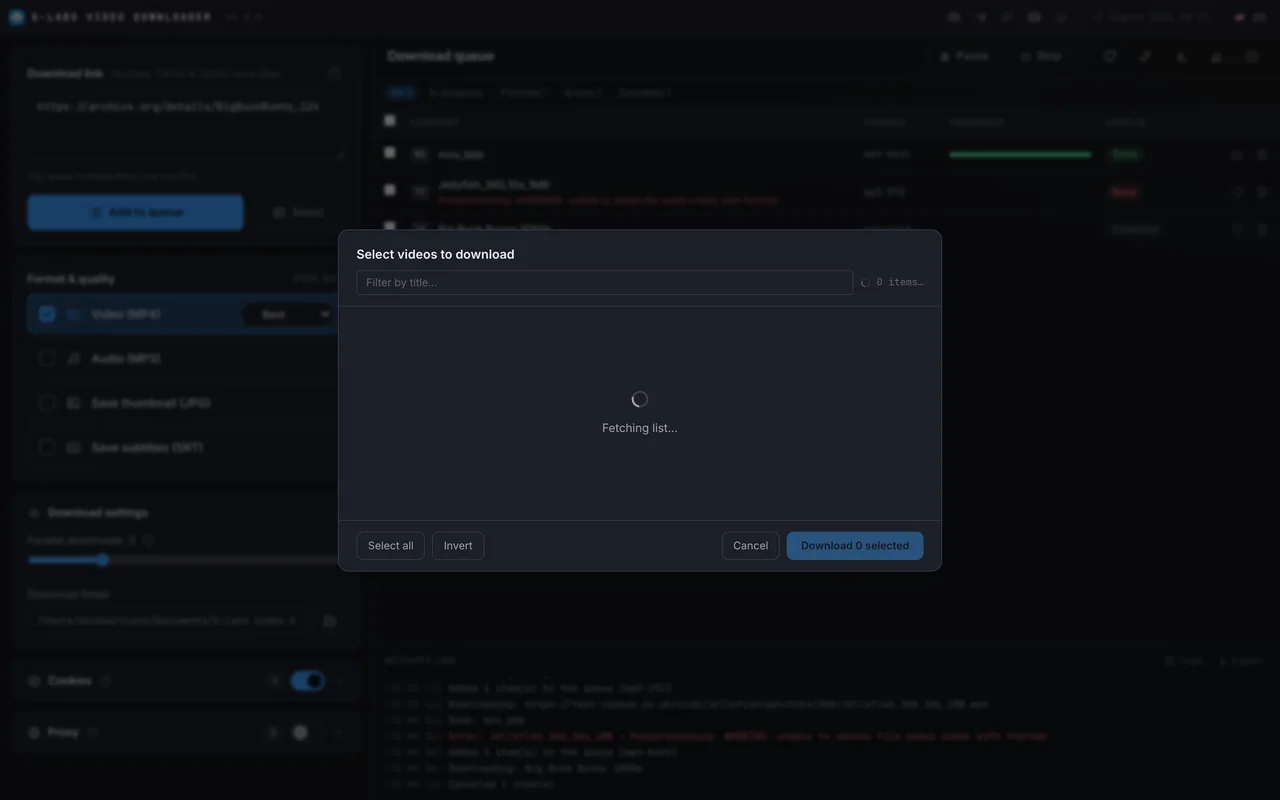1280x800 pixels.
Task: Open the Best quality dropdown
Action: (x=288, y=314)
